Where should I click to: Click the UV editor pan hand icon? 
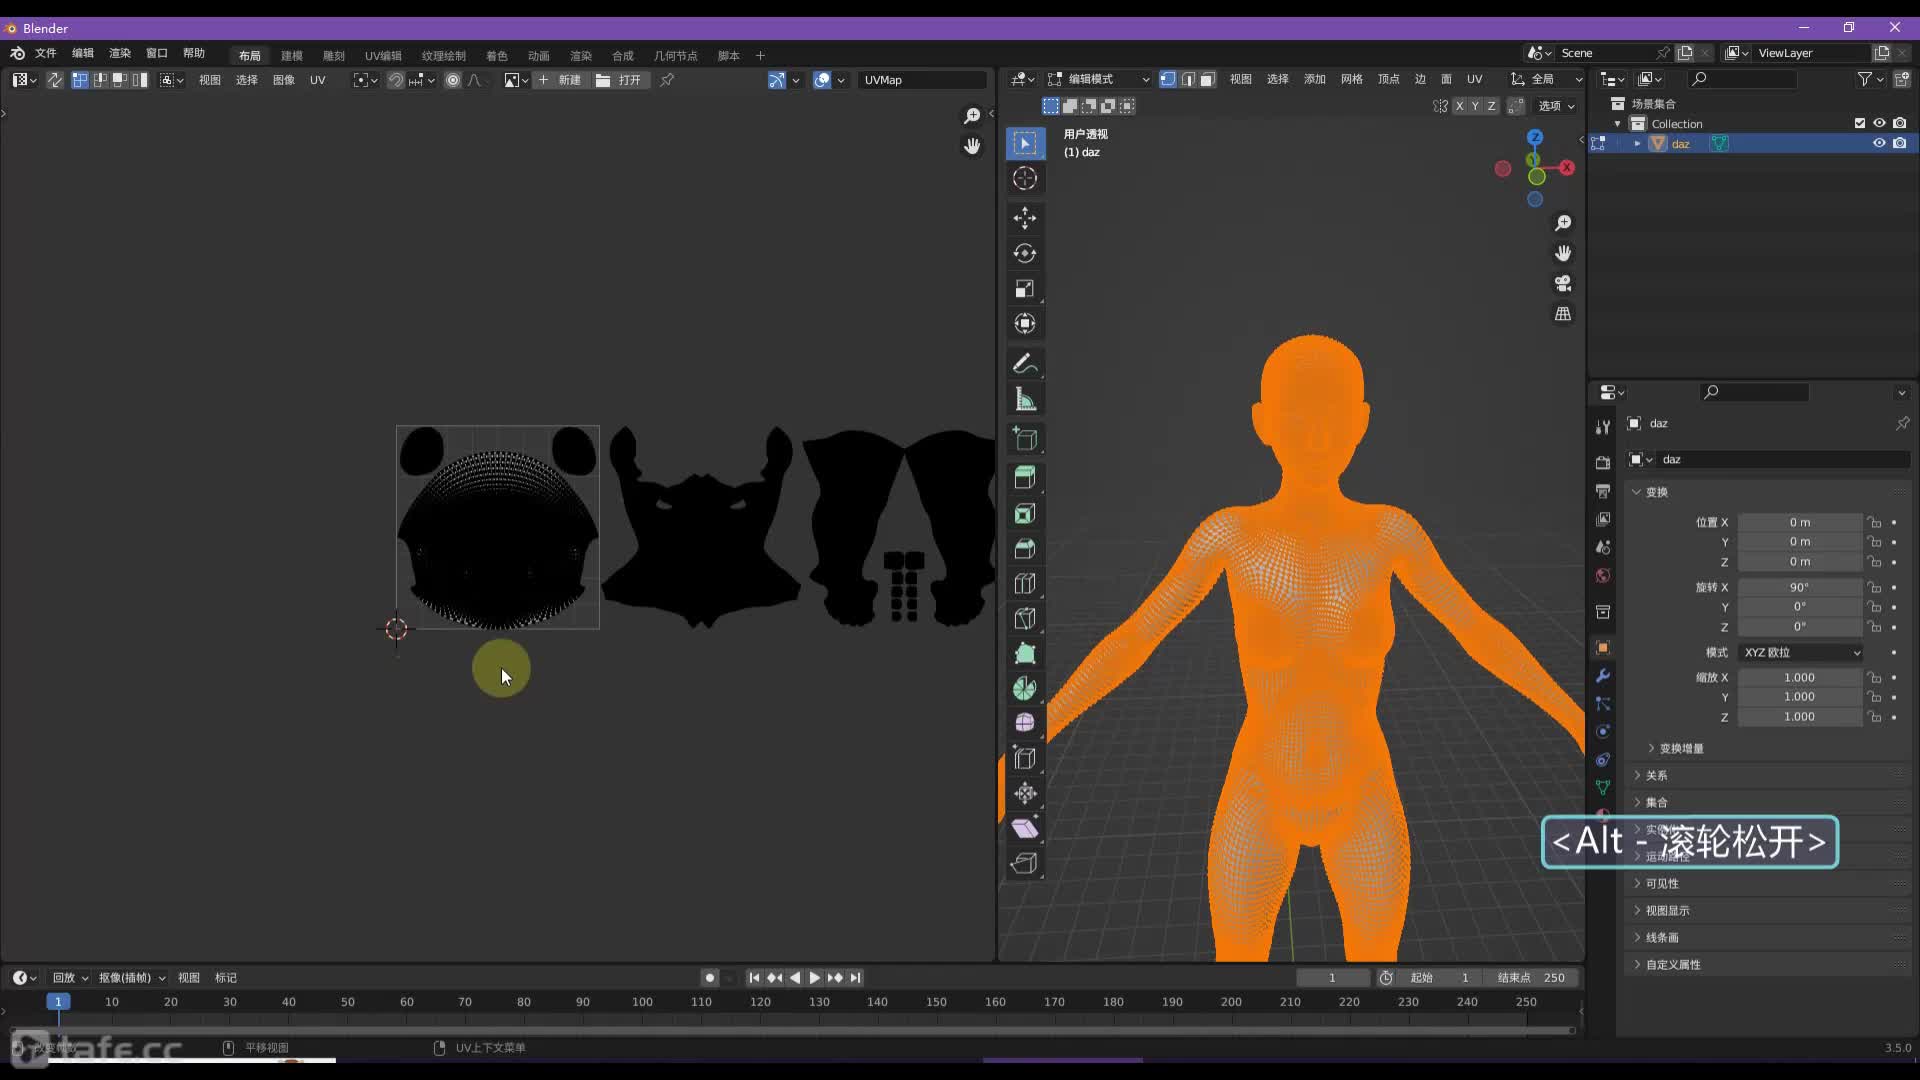tap(972, 146)
